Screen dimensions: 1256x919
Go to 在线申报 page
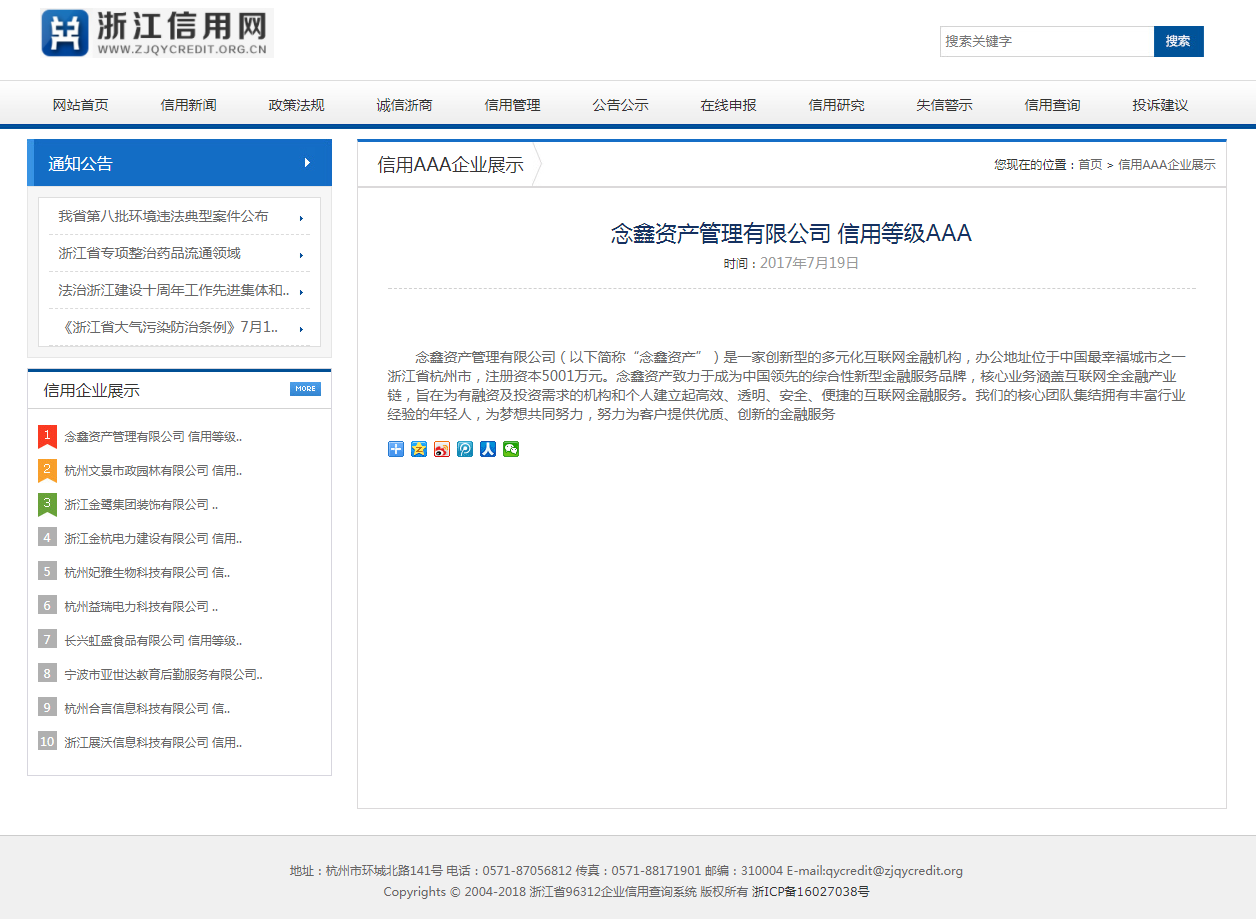729,105
